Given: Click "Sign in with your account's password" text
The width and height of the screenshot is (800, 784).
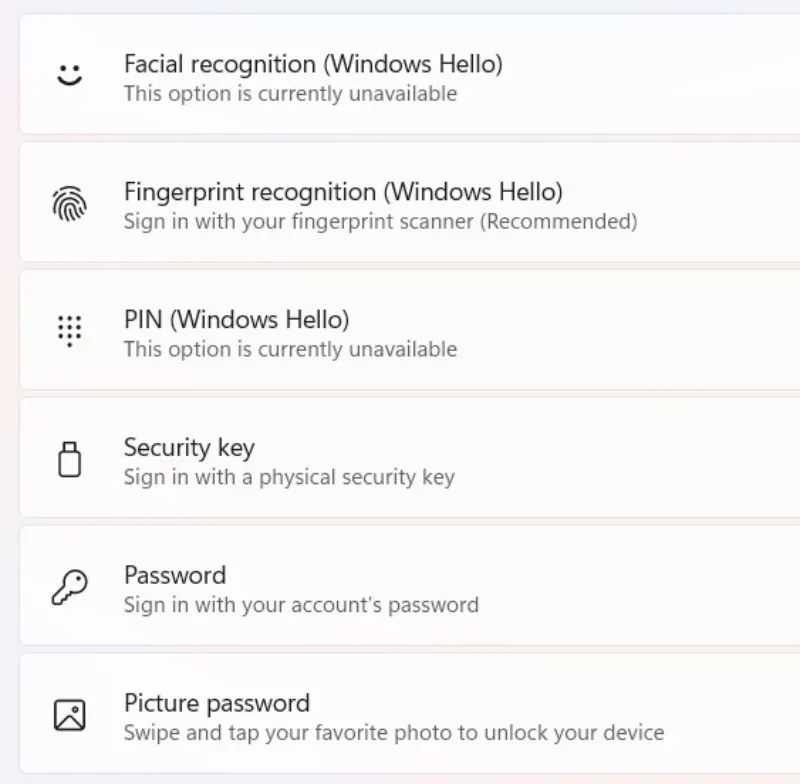Looking at the screenshot, I should 301,605.
